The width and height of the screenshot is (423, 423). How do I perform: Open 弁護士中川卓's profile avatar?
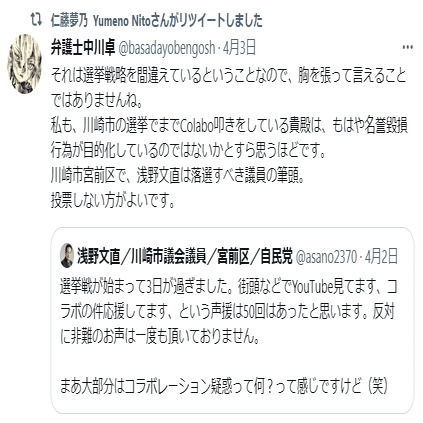coord(24,64)
